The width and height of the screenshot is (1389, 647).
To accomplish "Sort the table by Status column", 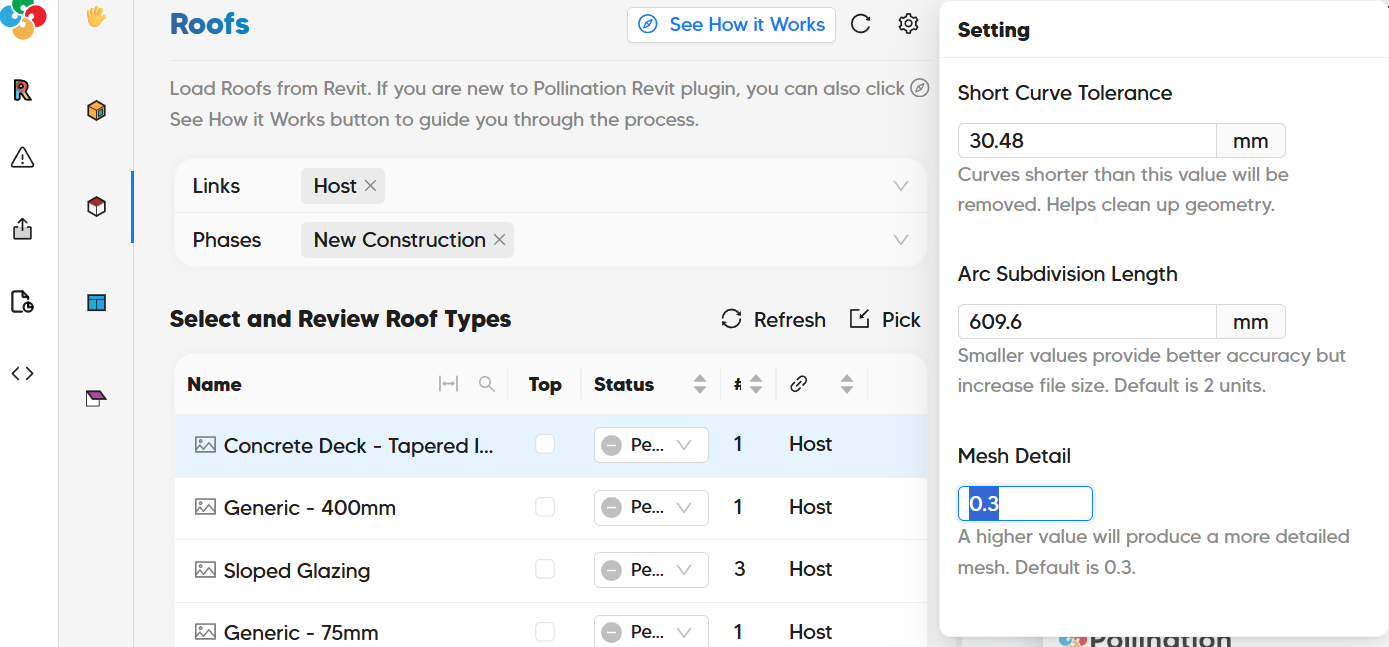I will (x=700, y=384).
